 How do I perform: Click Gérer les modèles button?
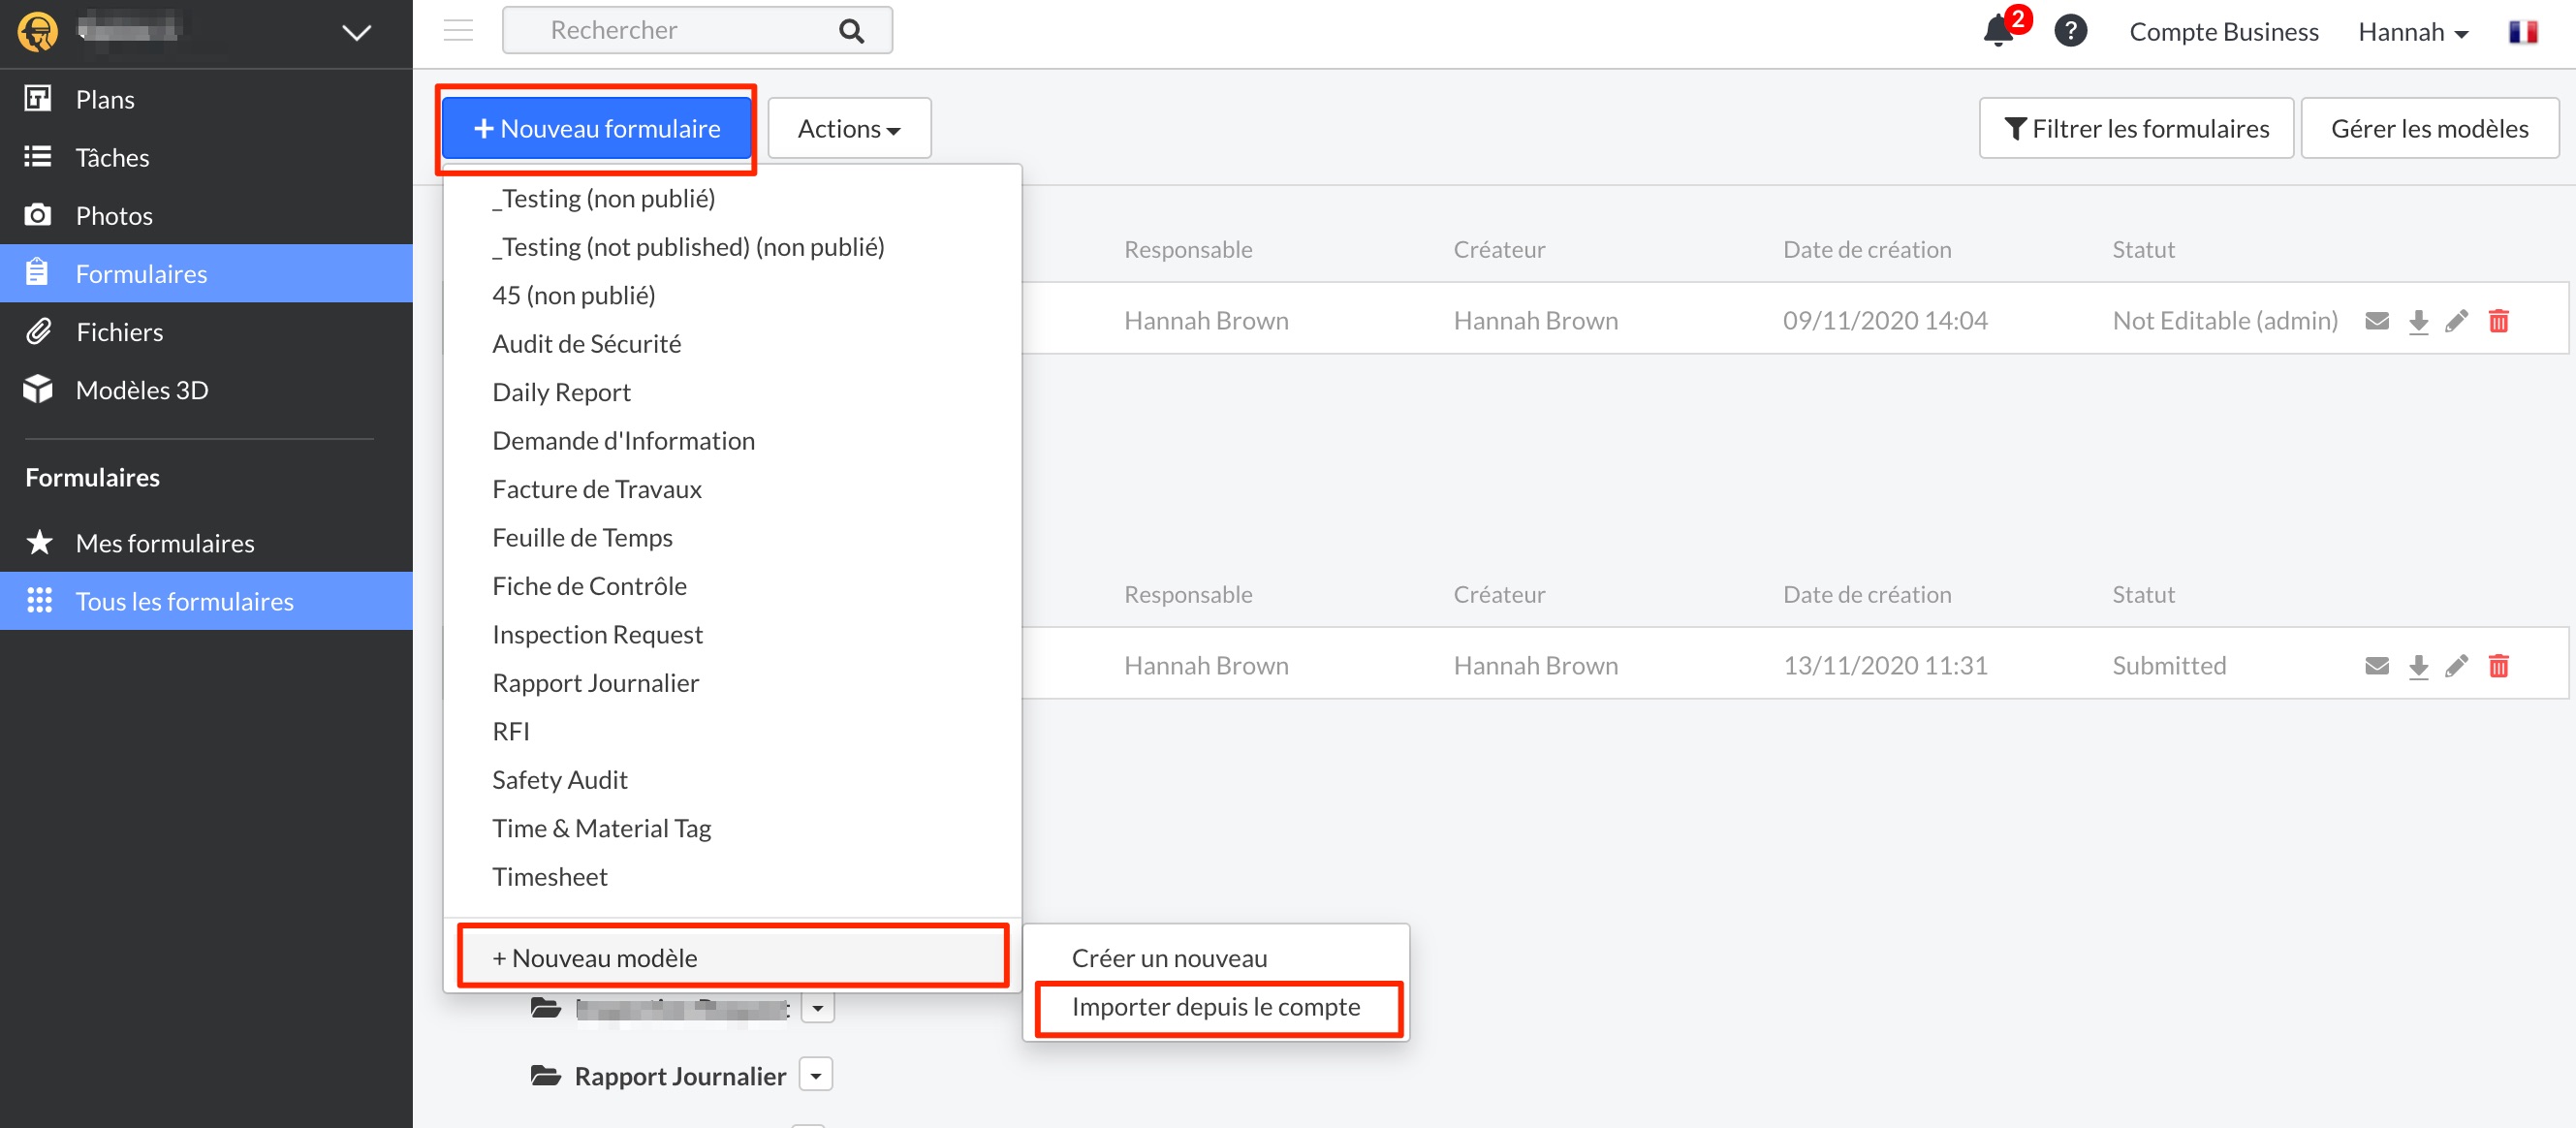click(x=2429, y=128)
